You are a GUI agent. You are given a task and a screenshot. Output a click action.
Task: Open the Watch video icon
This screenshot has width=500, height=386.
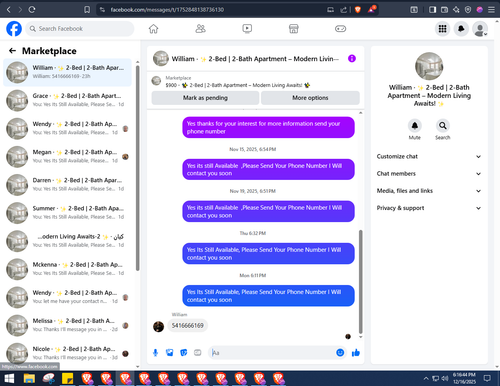pyautogui.click(x=247, y=29)
